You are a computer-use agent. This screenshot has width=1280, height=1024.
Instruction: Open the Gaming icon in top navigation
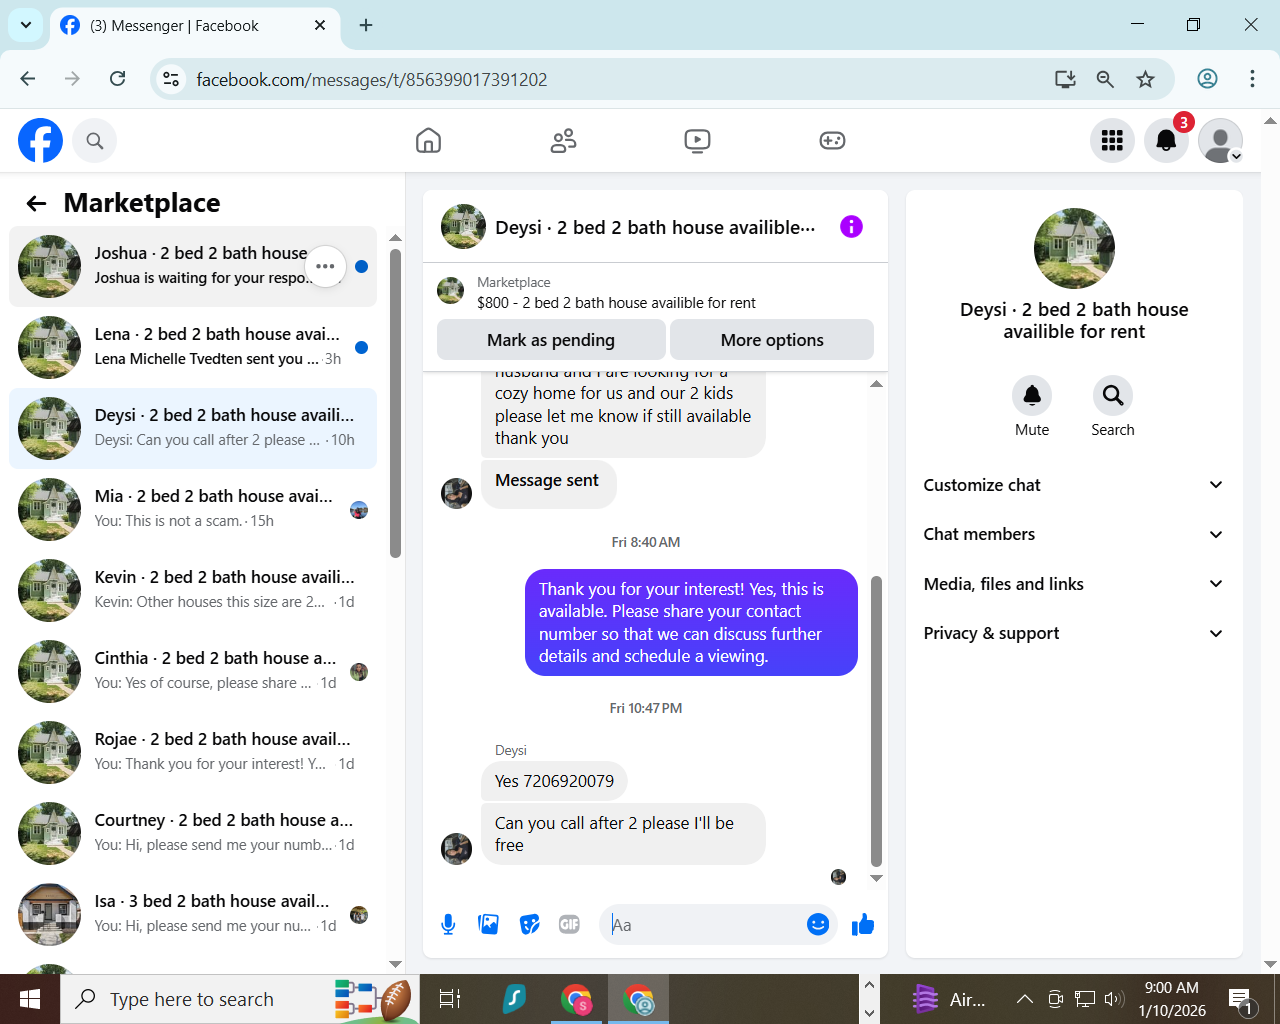(832, 141)
